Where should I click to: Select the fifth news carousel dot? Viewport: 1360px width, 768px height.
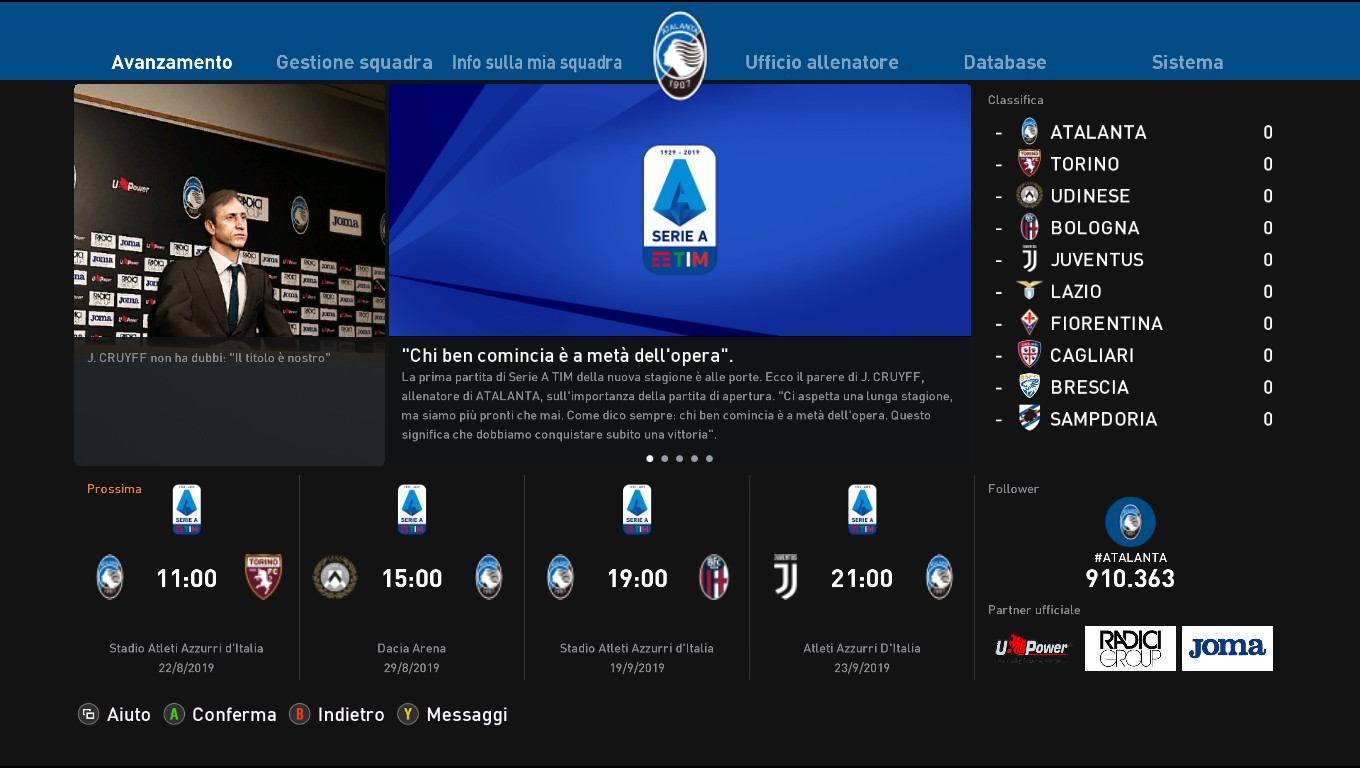710,458
